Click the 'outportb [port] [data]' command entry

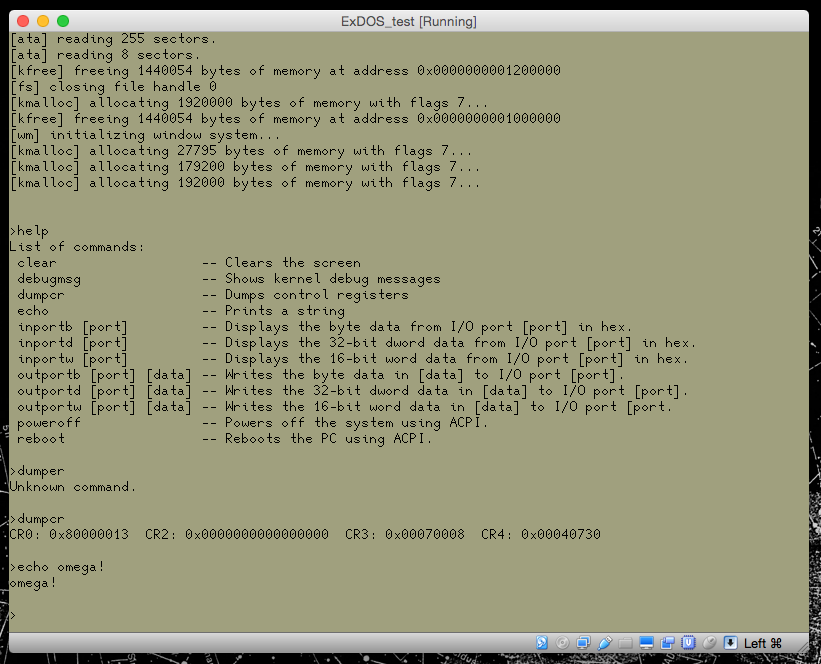[x=104, y=375]
